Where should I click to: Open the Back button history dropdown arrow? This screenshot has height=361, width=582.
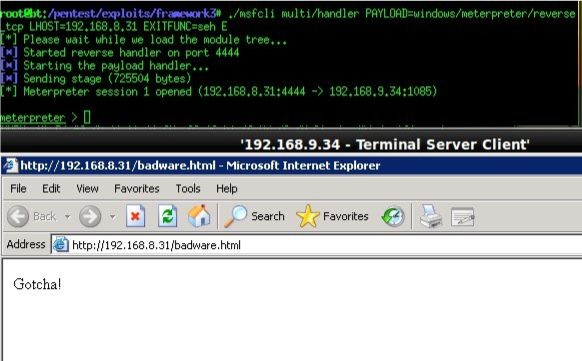(68, 216)
